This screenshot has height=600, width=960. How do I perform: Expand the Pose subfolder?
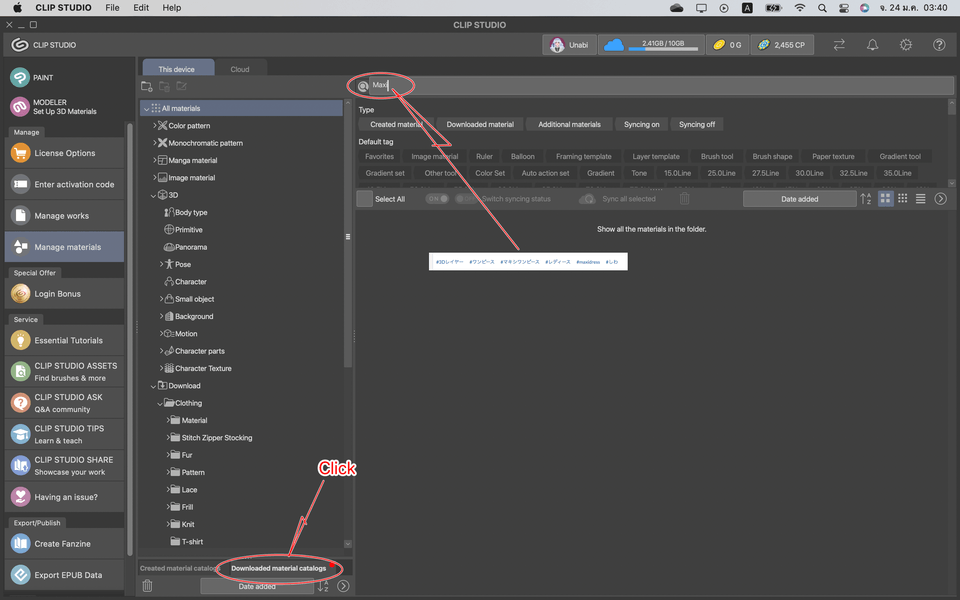[x=162, y=264]
